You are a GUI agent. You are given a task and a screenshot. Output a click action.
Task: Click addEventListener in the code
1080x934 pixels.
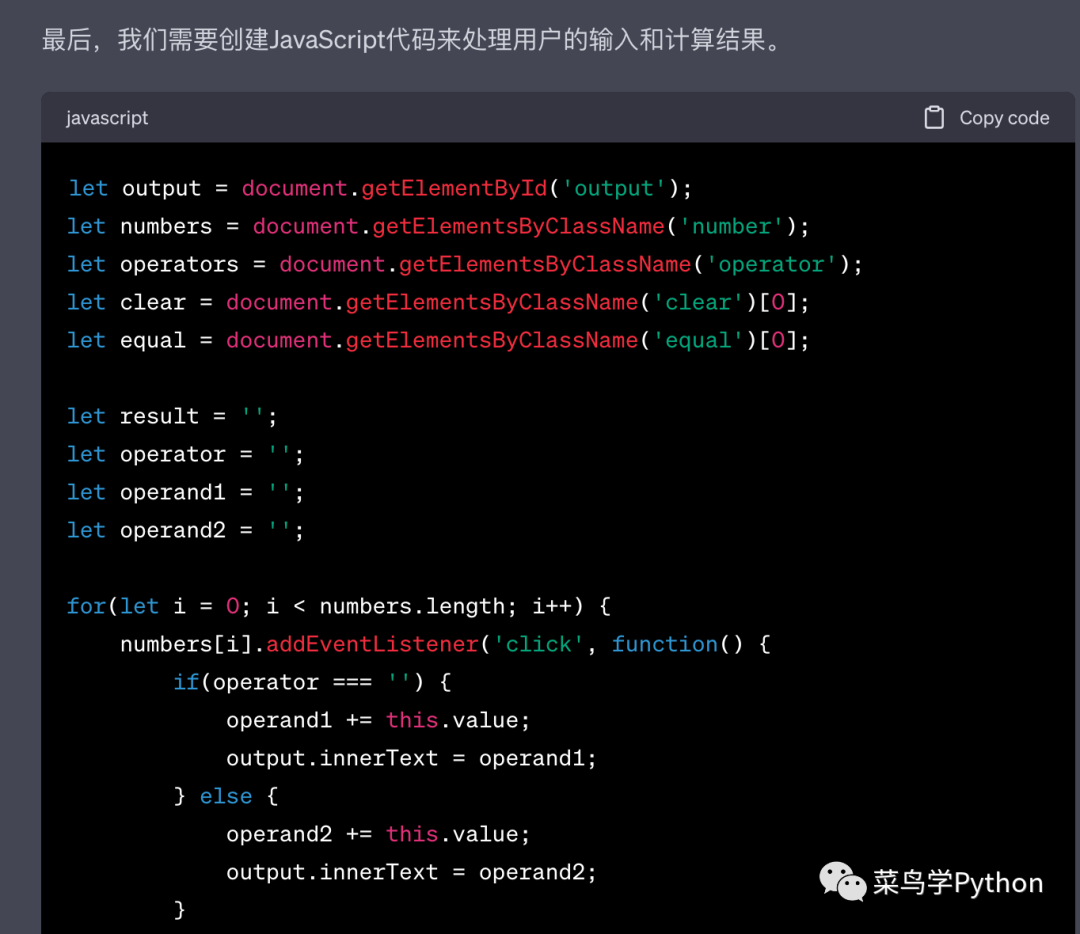coord(373,645)
